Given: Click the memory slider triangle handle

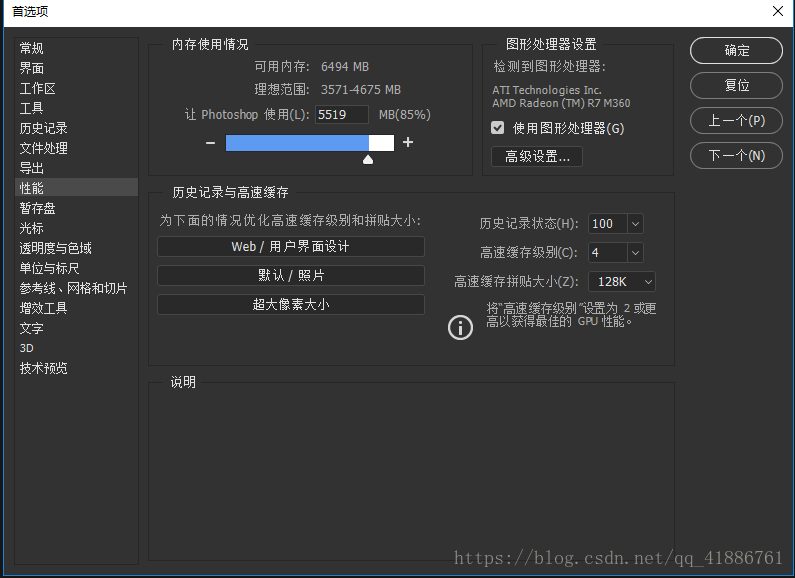Looking at the screenshot, I should coord(368,160).
